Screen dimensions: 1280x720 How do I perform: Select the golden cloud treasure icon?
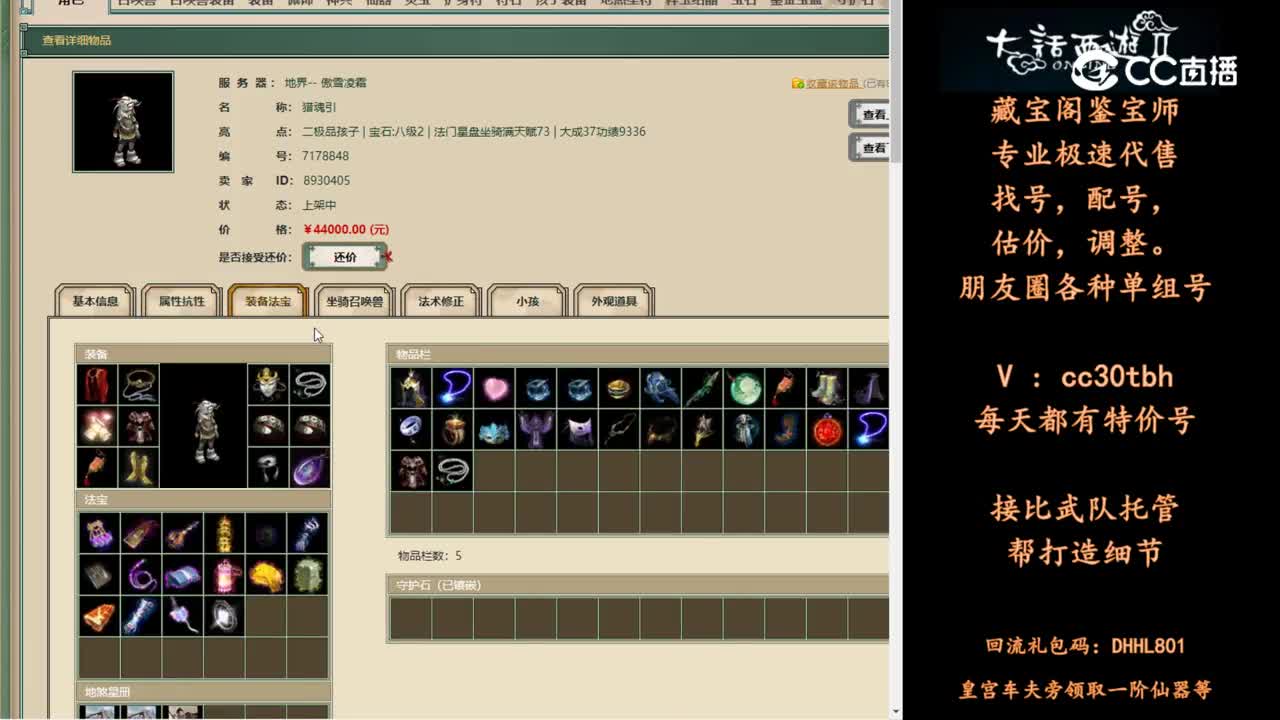(x=266, y=575)
